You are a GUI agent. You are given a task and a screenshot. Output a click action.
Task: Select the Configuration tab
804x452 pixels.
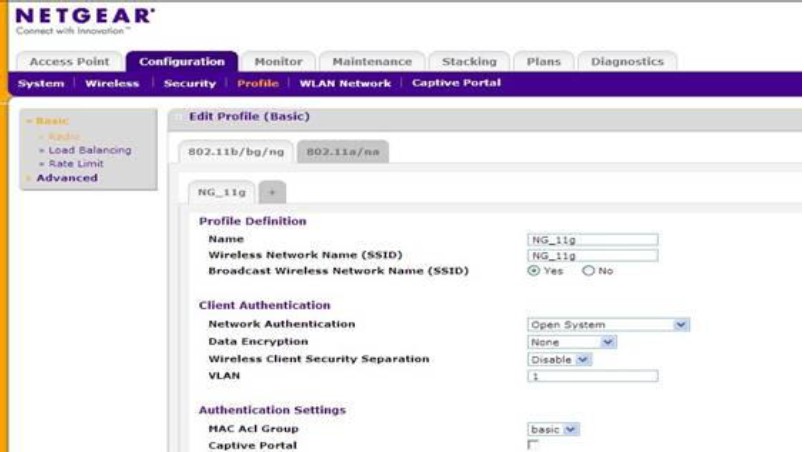(182, 61)
